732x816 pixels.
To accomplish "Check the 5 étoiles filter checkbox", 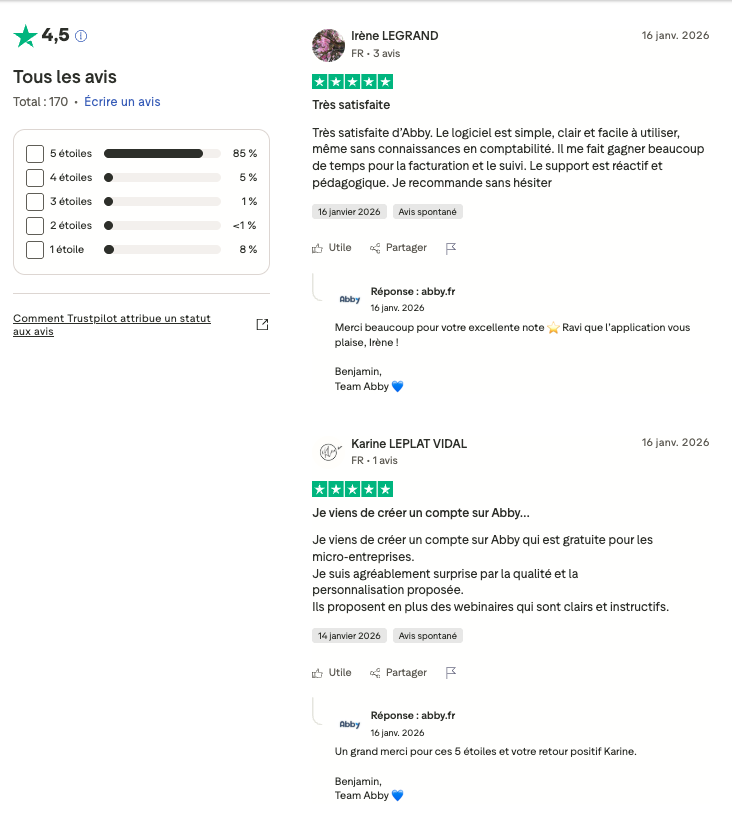I will pos(35,153).
